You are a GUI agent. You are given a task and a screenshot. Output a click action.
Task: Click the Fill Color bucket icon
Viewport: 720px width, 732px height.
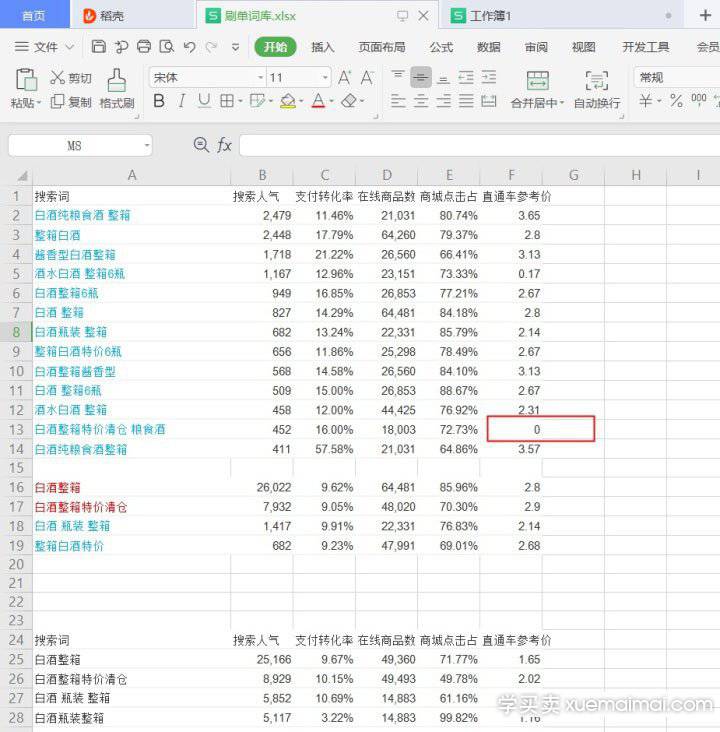click(x=288, y=101)
